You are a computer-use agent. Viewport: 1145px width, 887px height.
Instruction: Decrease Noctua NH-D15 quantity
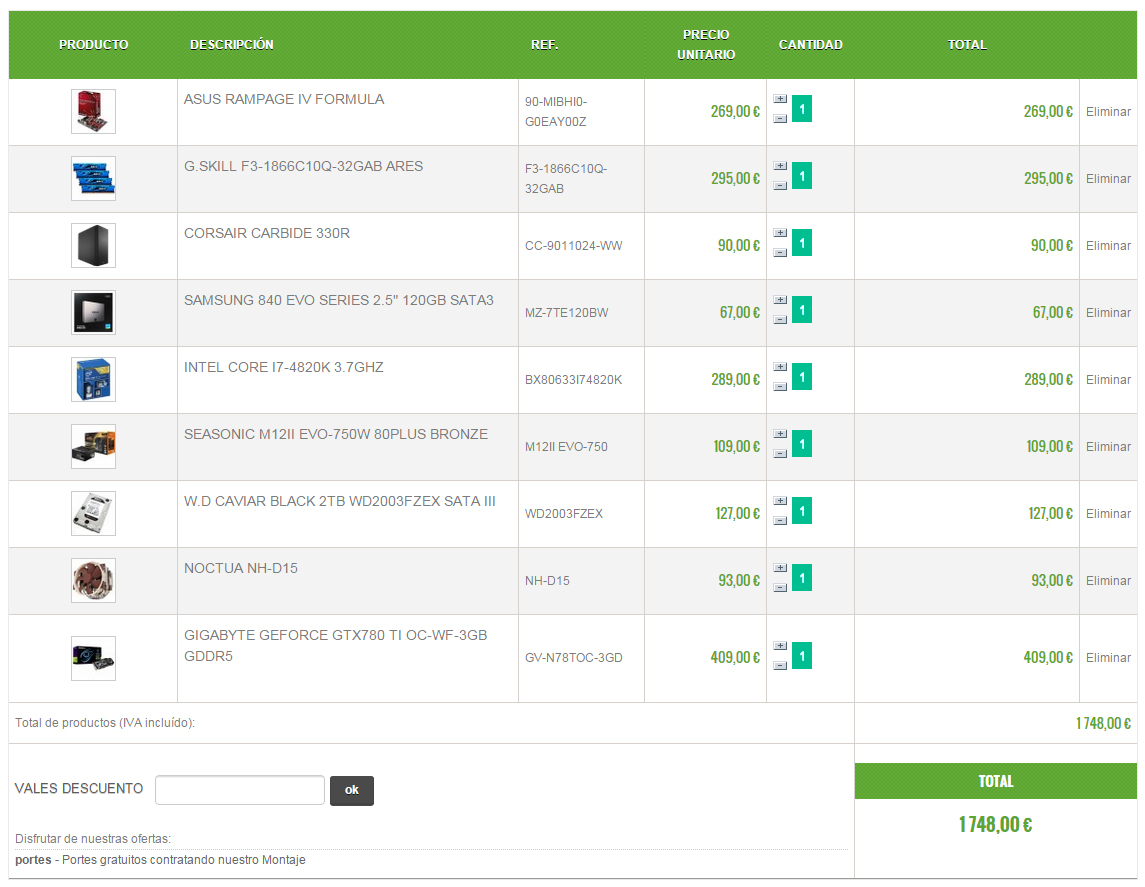pos(780,588)
